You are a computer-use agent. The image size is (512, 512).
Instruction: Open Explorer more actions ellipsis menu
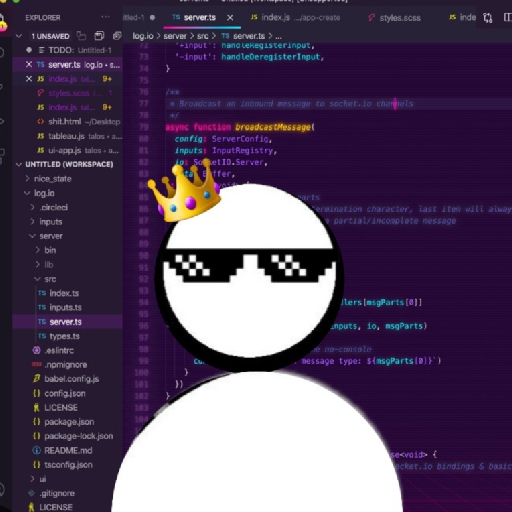[105, 17]
